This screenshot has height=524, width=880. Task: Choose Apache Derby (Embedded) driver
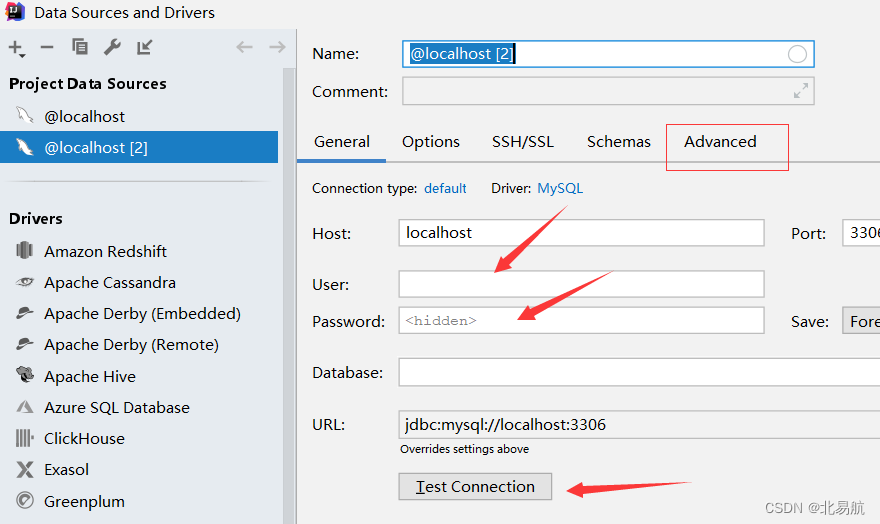[x=143, y=313]
